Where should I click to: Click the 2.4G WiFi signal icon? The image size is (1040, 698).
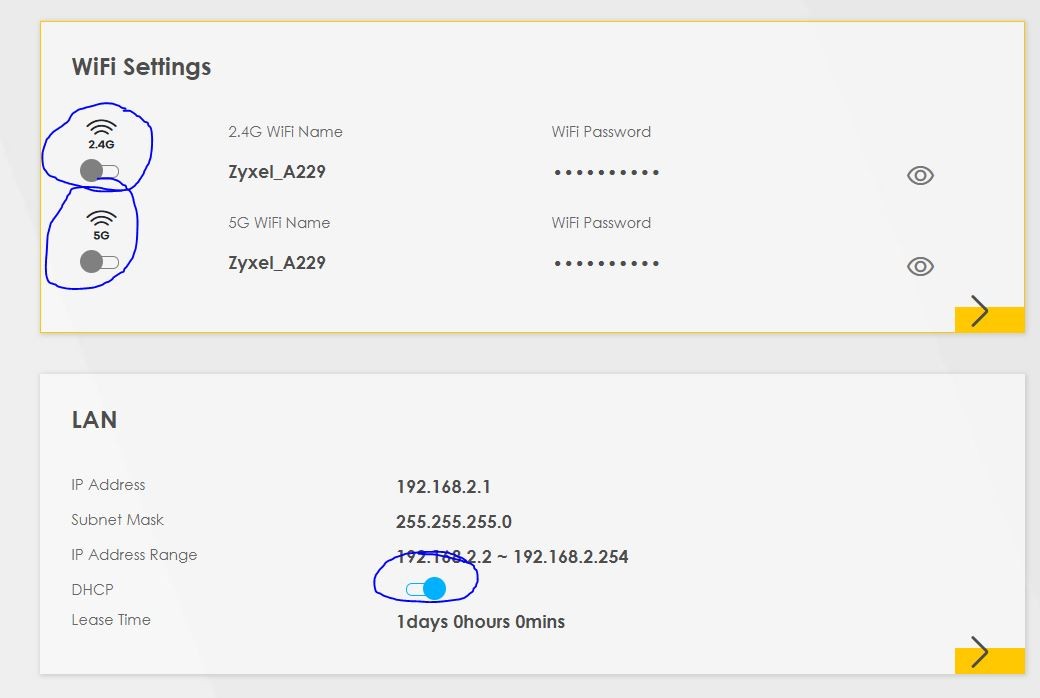[101, 129]
